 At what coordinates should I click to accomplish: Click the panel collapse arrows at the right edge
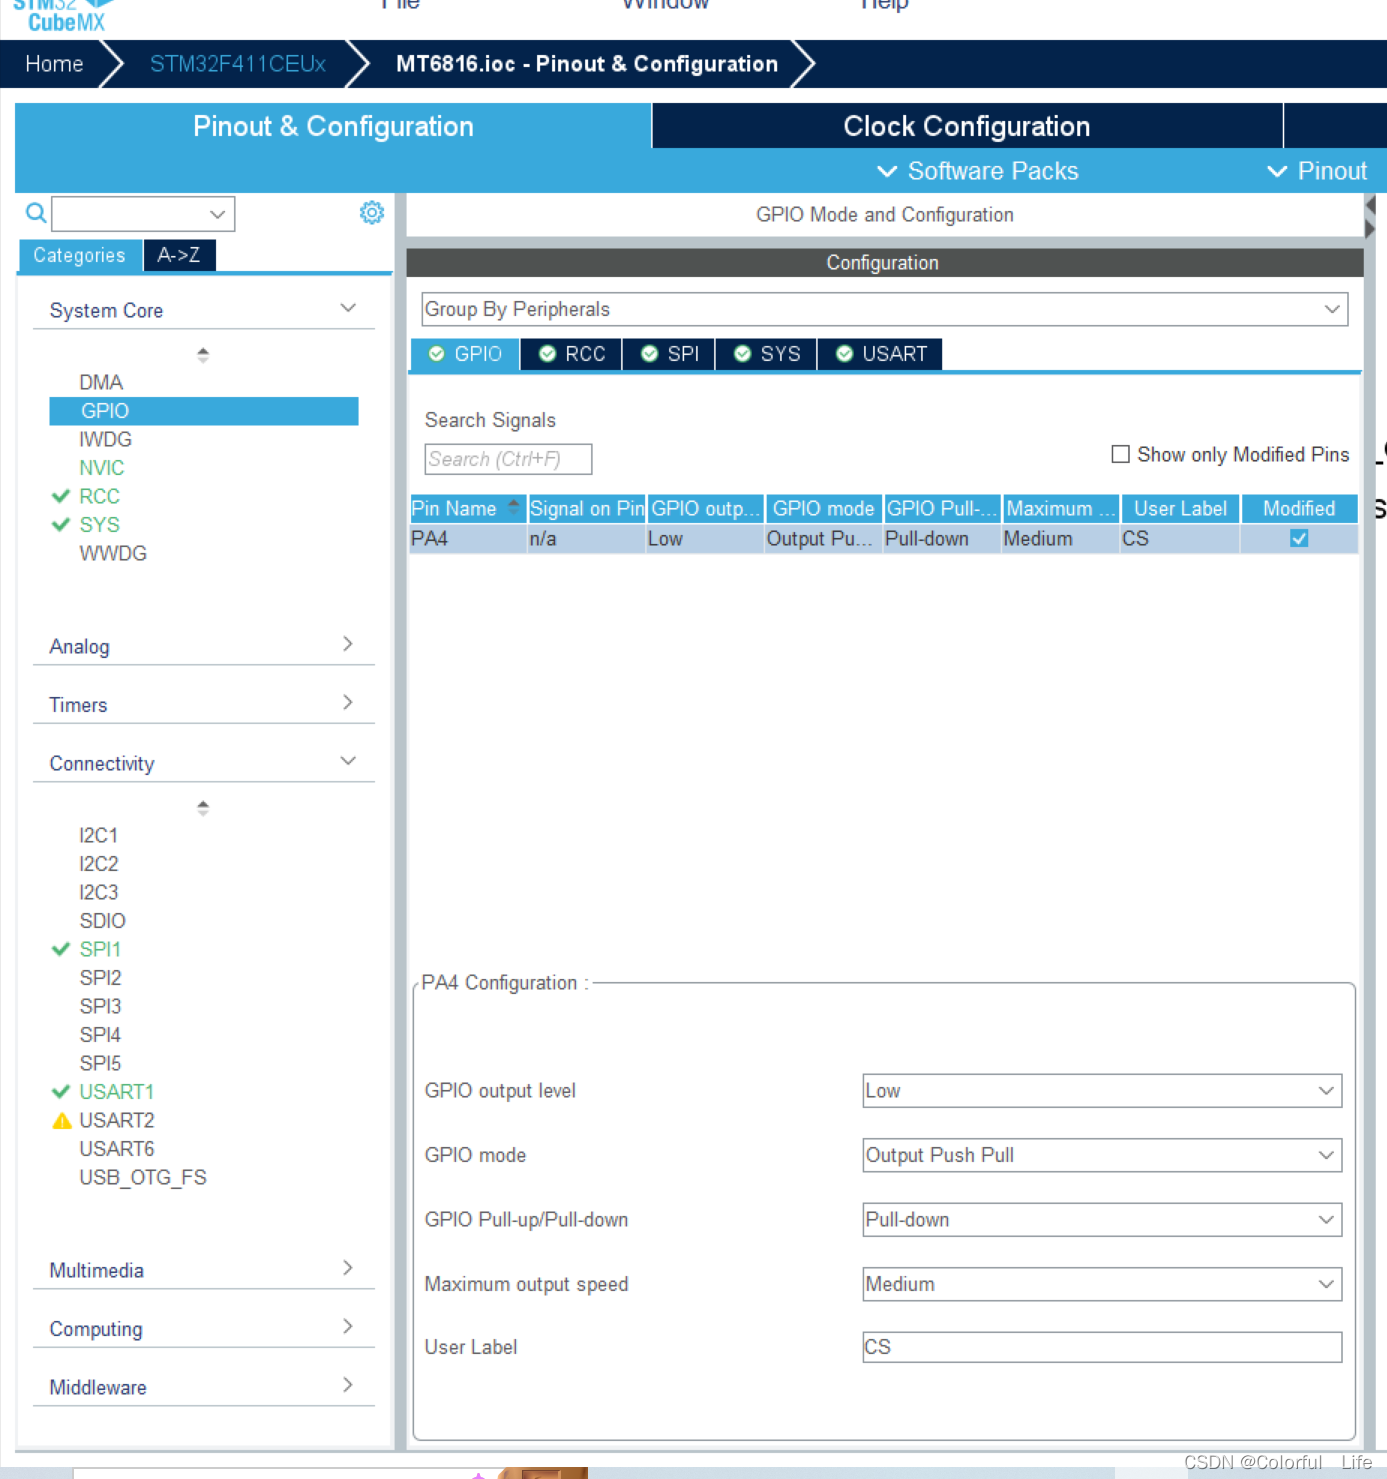coord(1370,217)
